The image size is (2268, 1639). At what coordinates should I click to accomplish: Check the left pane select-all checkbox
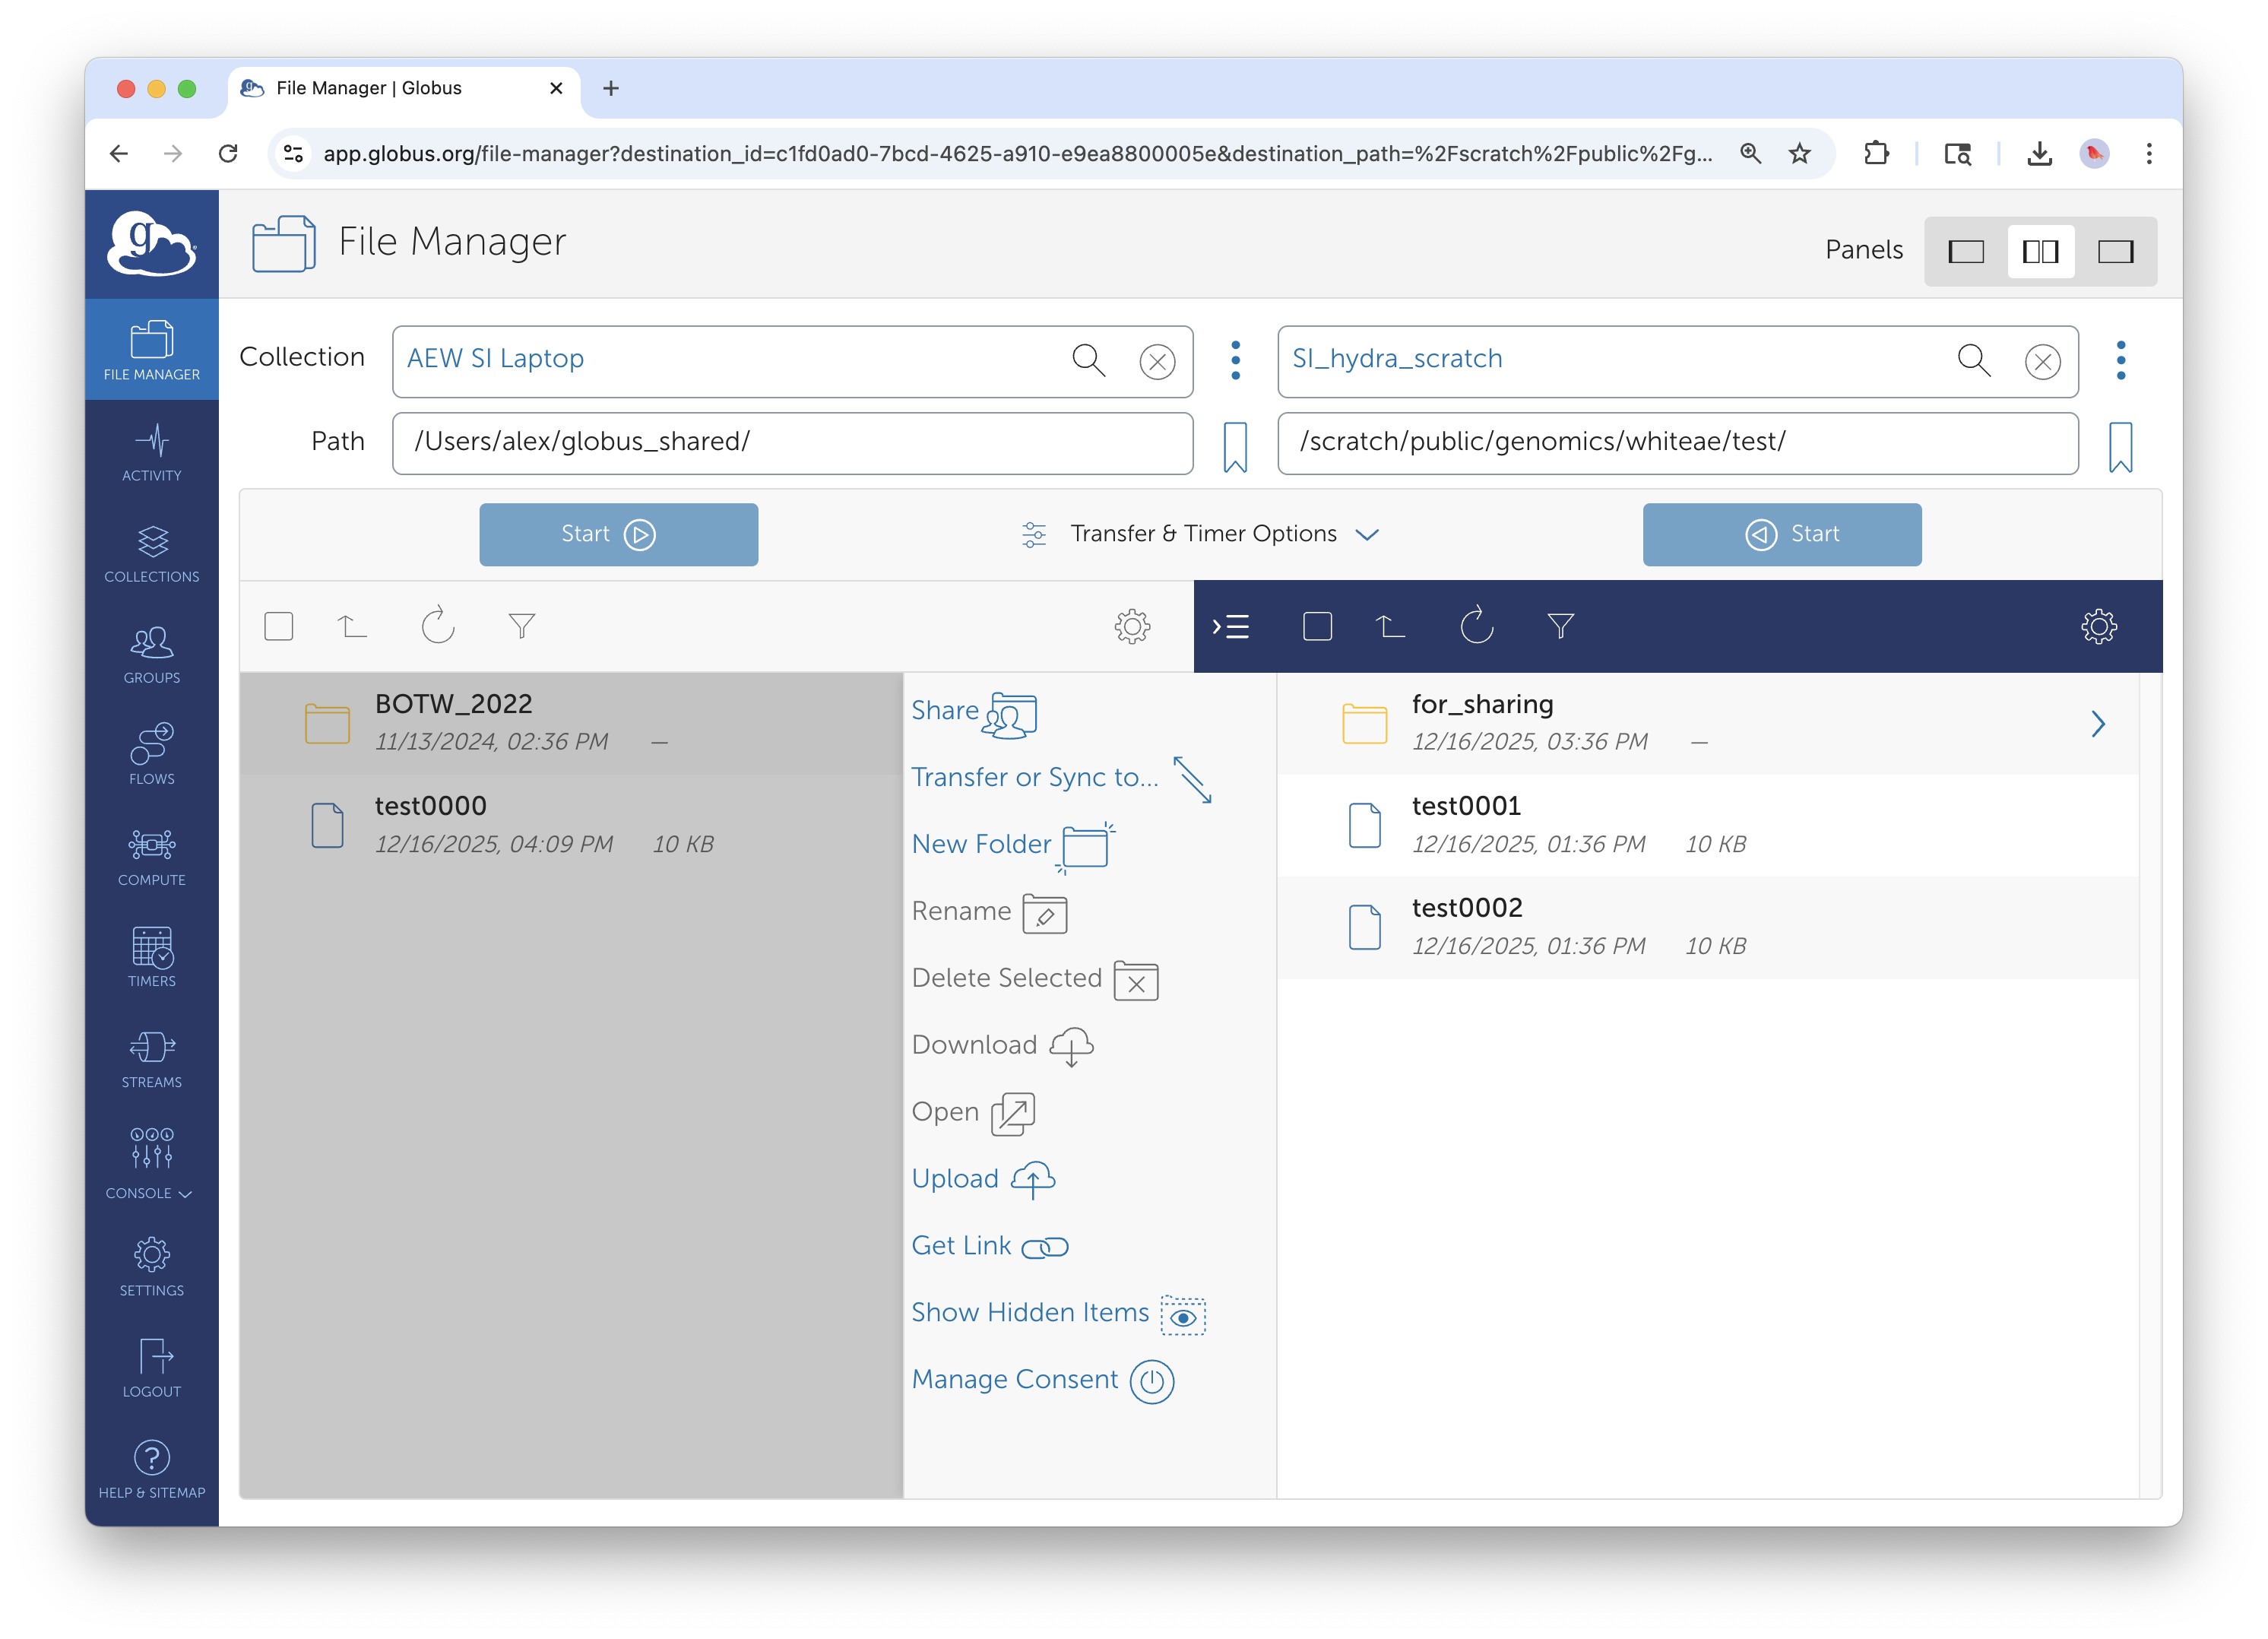pyautogui.click(x=279, y=626)
